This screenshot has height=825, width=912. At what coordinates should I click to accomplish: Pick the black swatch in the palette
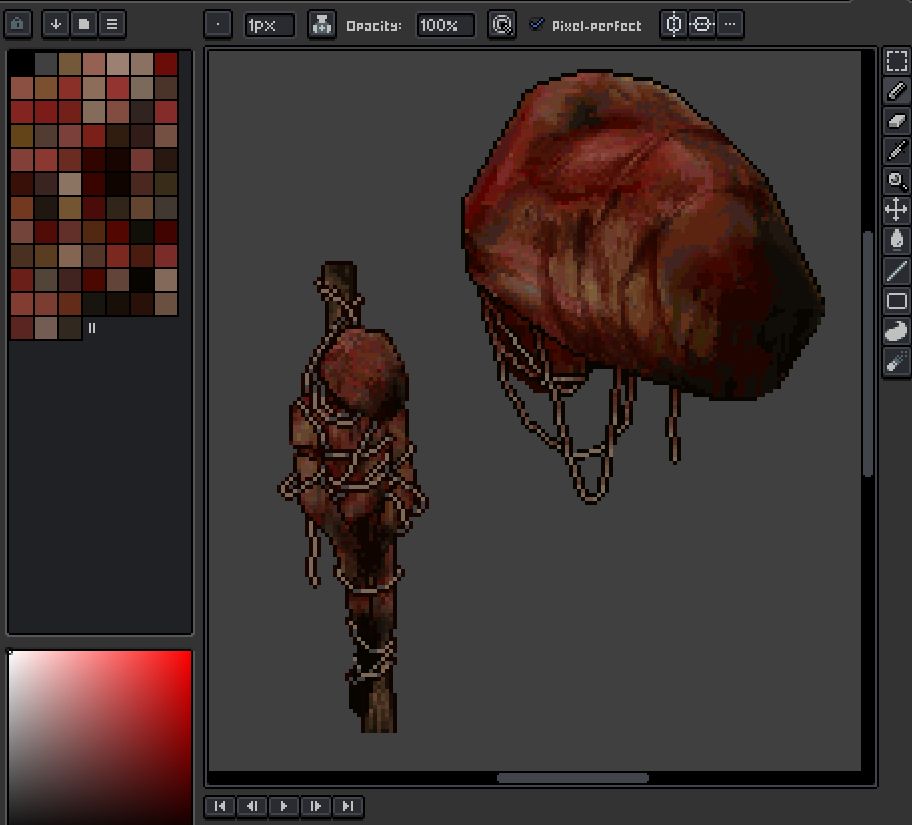pos(22,64)
